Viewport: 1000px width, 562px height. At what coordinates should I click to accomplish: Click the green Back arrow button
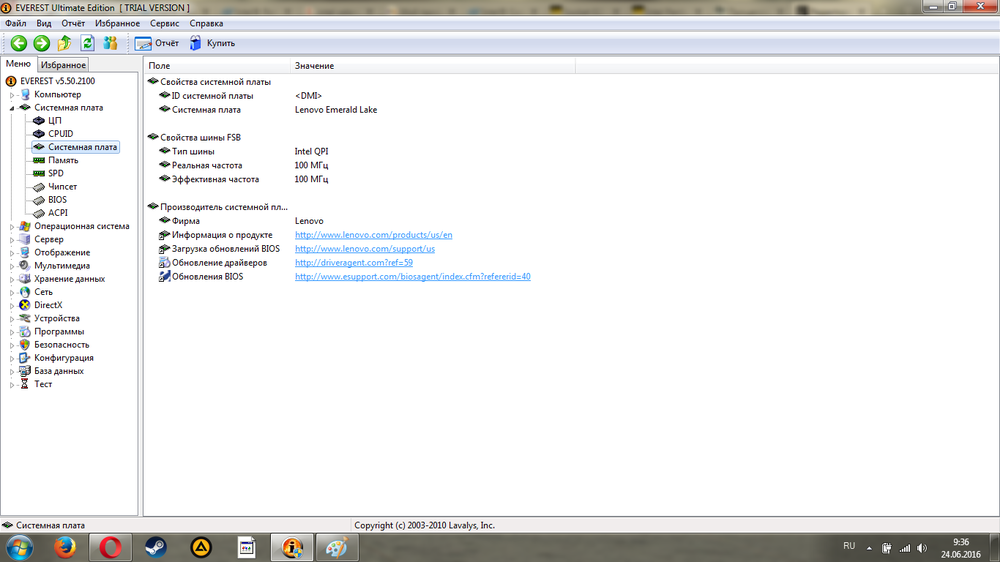(x=18, y=43)
